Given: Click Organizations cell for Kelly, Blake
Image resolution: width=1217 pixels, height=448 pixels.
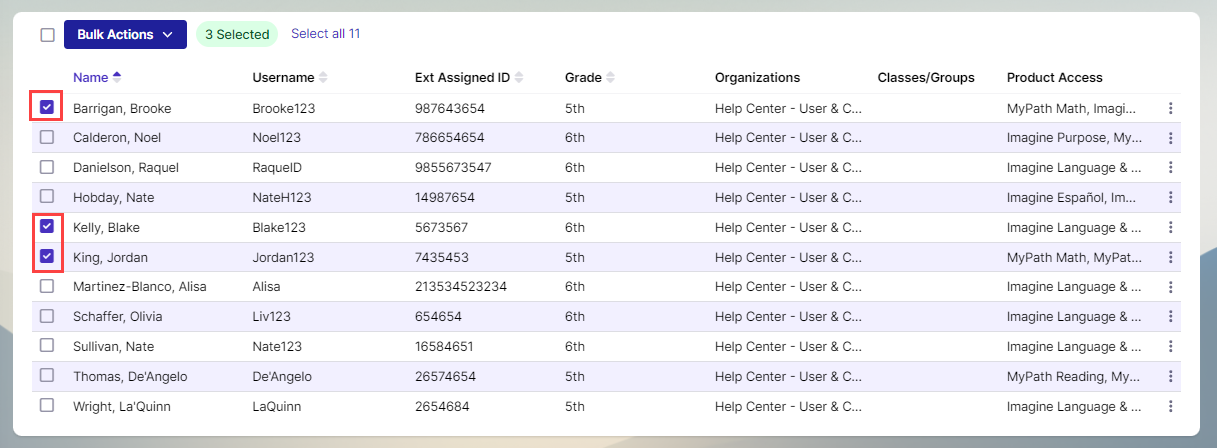Looking at the screenshot, I should [x=789, y=228].
